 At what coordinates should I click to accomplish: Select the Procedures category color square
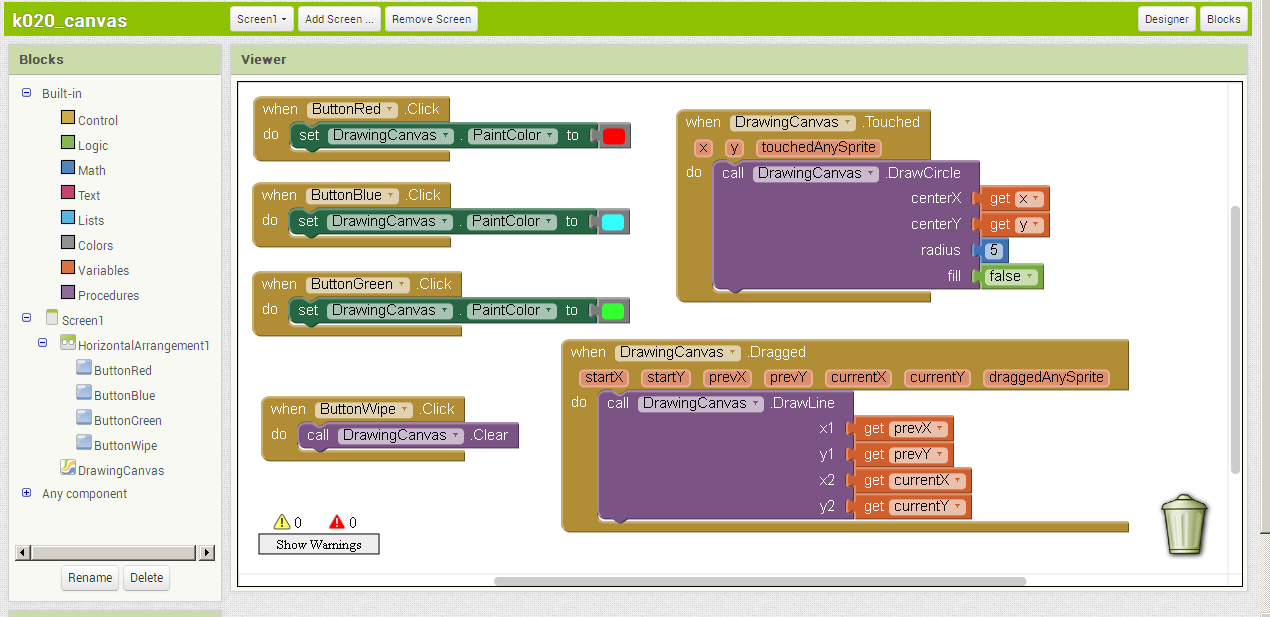coord(68,294)
